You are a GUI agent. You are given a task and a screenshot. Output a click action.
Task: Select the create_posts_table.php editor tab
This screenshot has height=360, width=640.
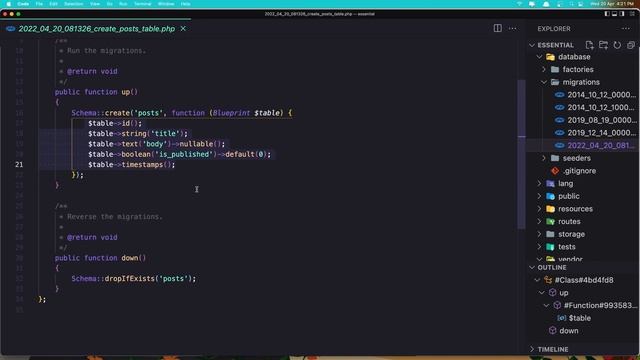coord(96,29)
